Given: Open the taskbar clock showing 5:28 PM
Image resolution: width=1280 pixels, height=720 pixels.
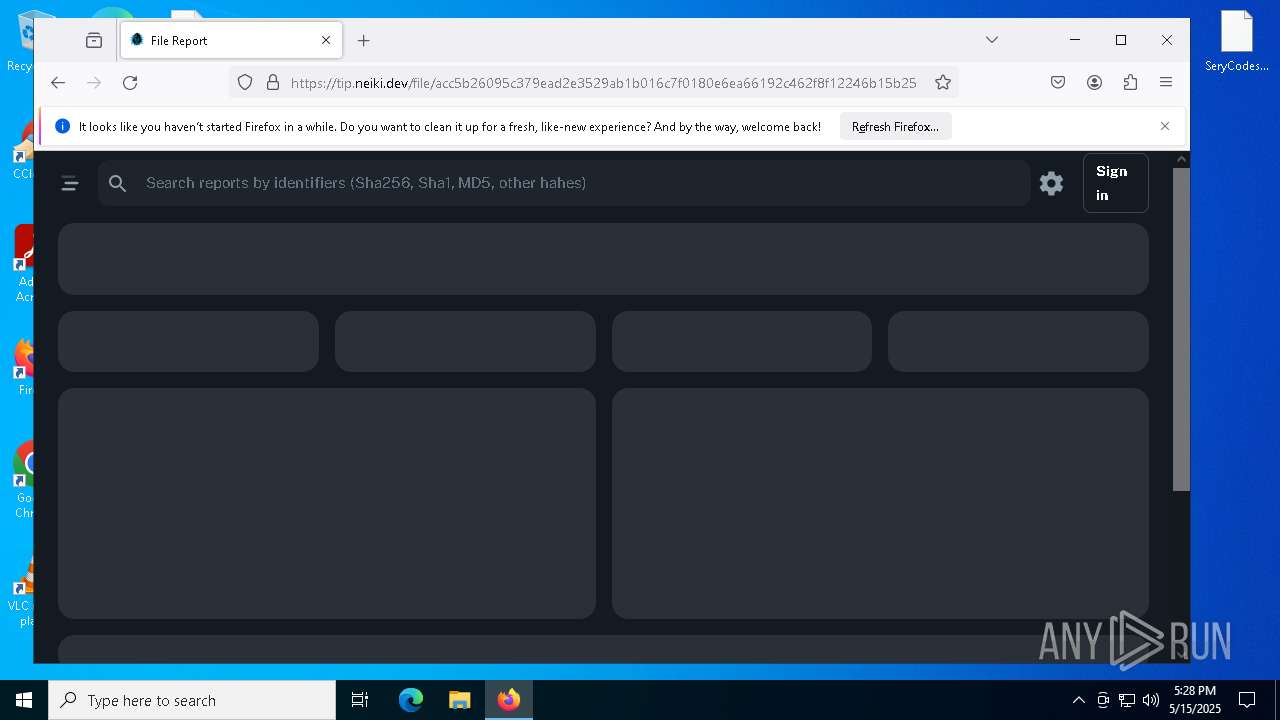Looking at the screenshot, I should coord(1195,700).
